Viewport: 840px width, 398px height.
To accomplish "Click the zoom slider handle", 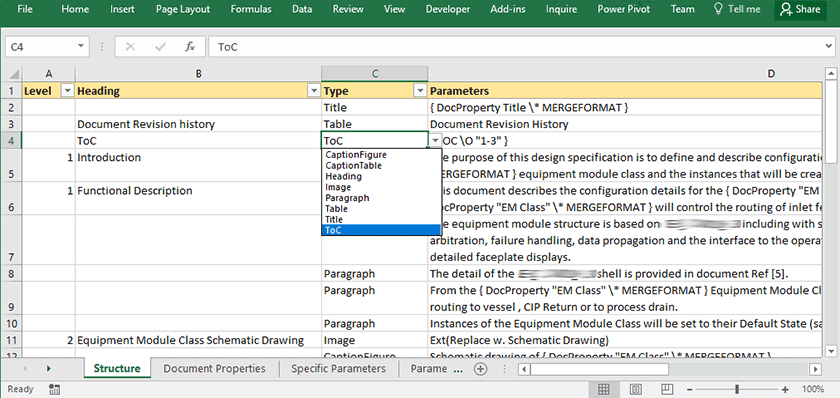I will click(738, 389).
